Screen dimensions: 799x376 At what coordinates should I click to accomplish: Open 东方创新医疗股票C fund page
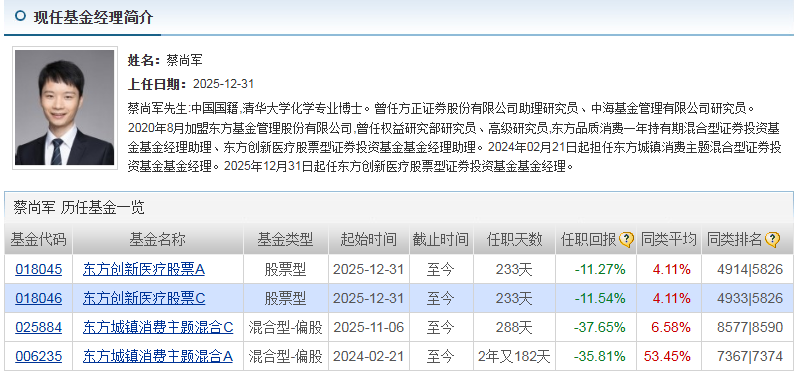[x=144, y=299]
